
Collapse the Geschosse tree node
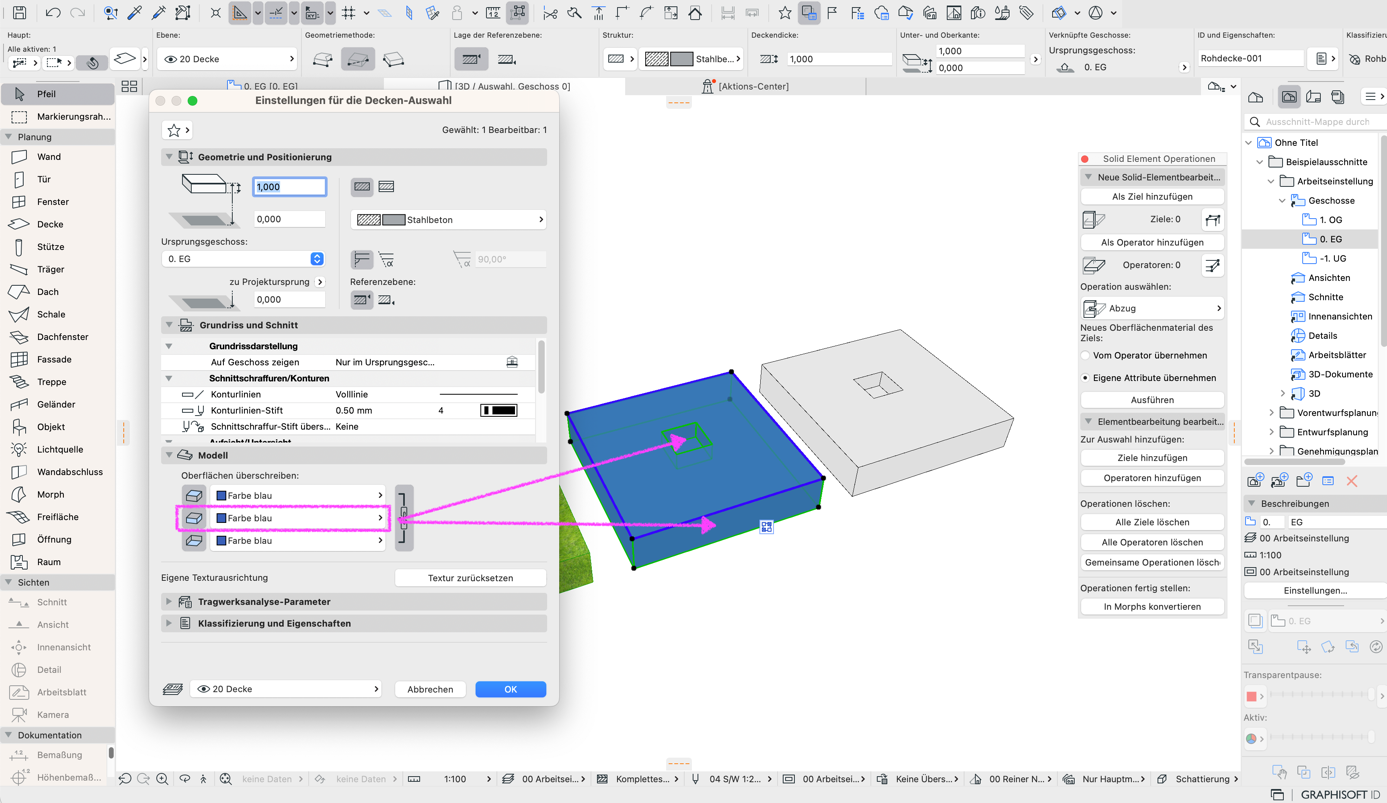(1283, 201)
